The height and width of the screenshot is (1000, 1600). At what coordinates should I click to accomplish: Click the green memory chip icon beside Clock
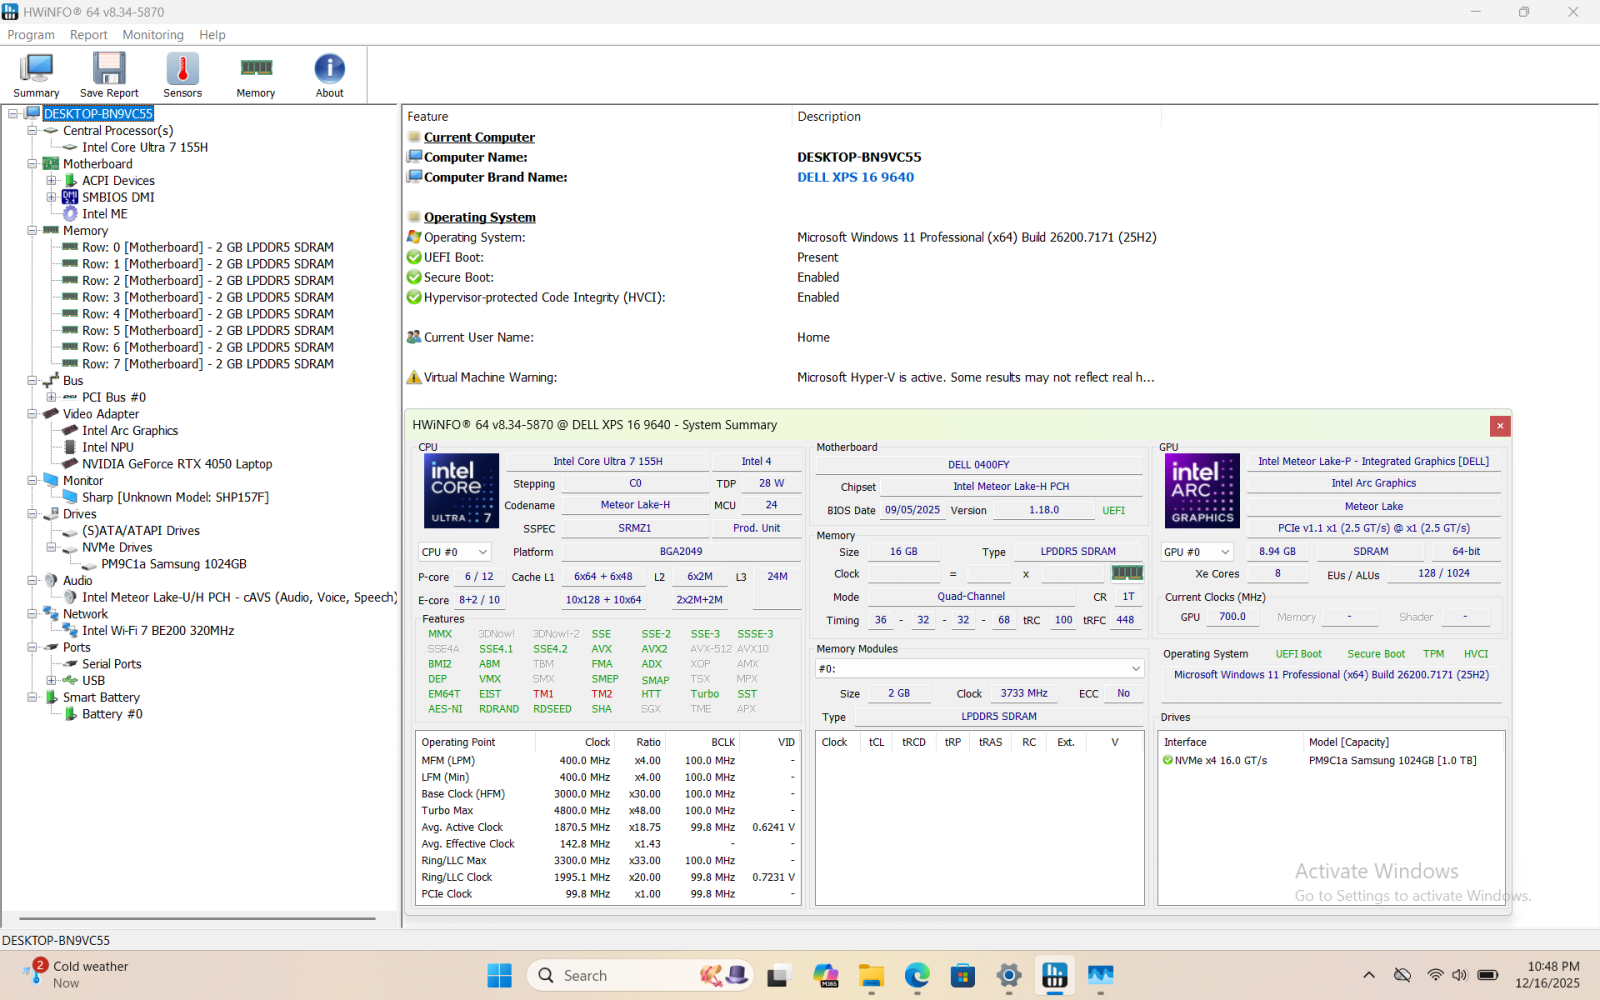pyautogui.click(x=1127, y=573)
